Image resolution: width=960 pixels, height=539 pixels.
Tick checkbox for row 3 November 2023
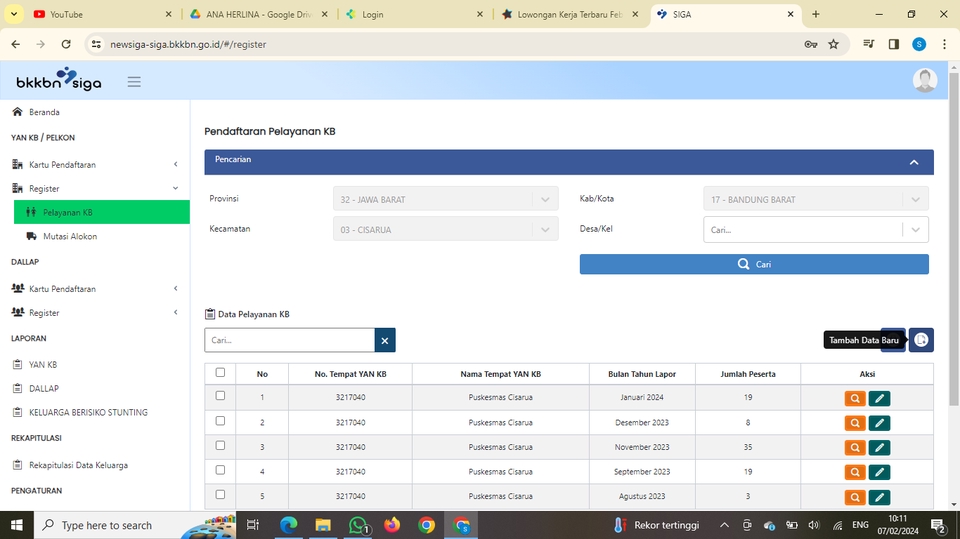[x=220, y=445]
